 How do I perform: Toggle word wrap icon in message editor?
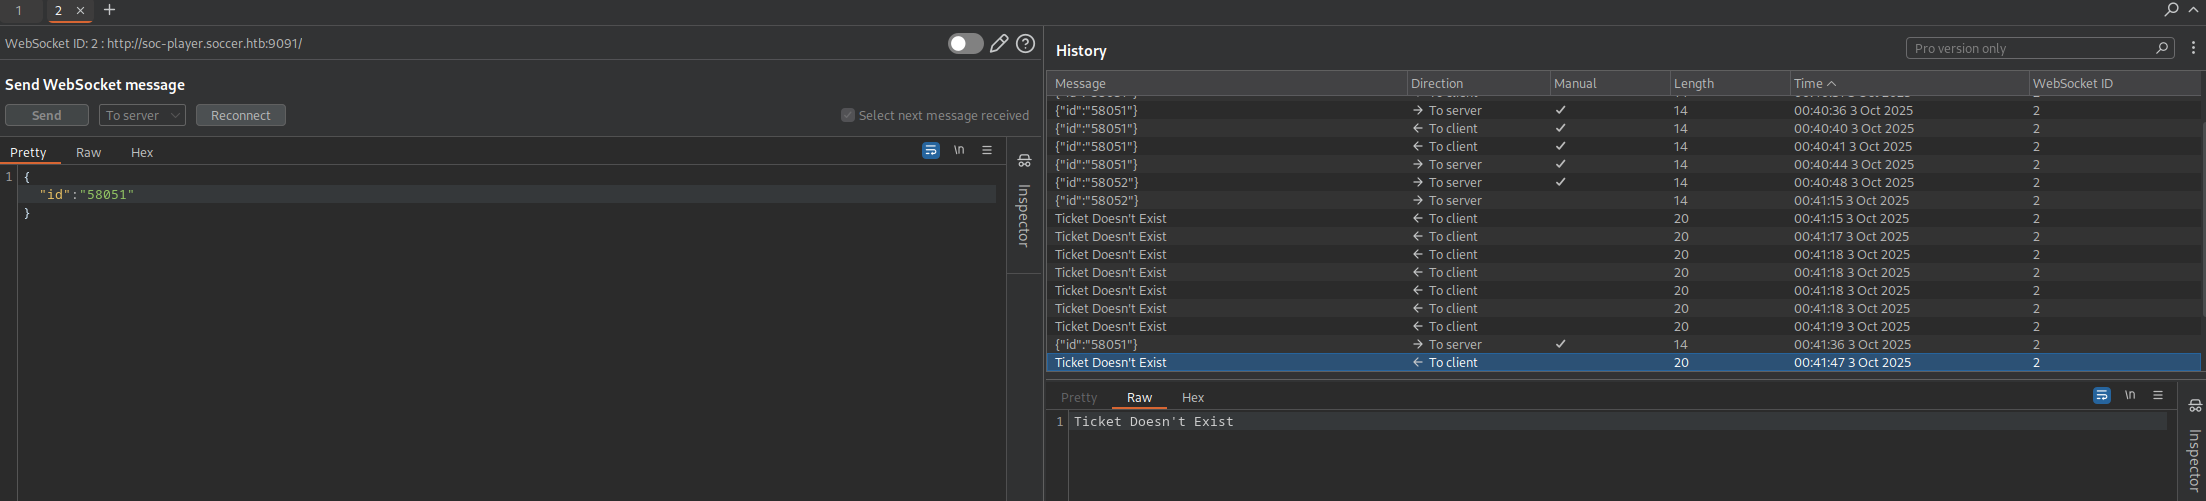pos(930,150)
